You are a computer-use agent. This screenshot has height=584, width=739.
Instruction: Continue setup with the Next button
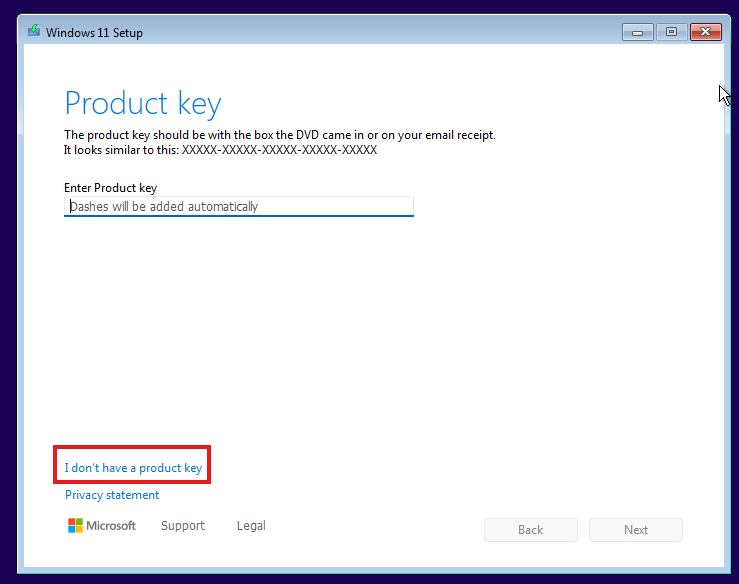[636, 530]
